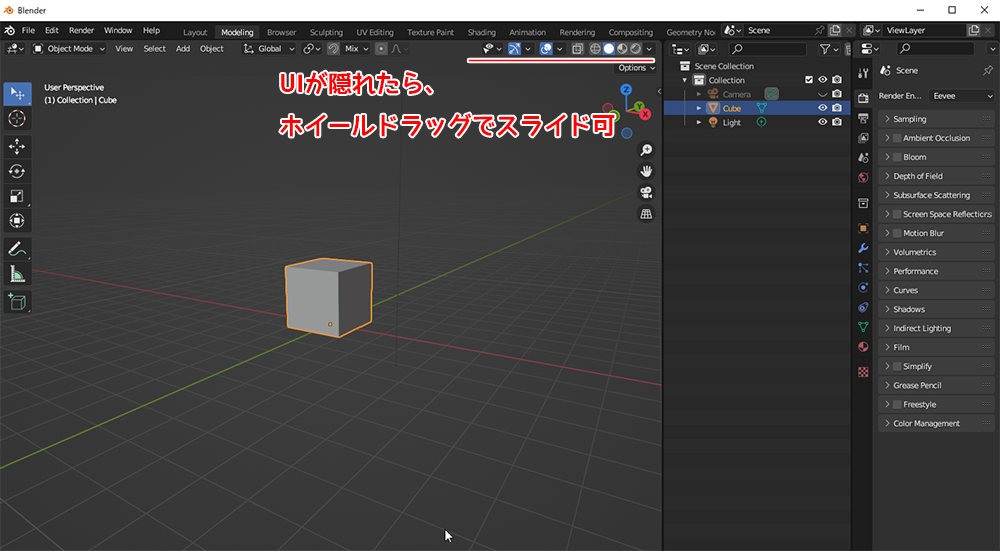
Task: Click the Options button in viewport
Action: point(634,68)
